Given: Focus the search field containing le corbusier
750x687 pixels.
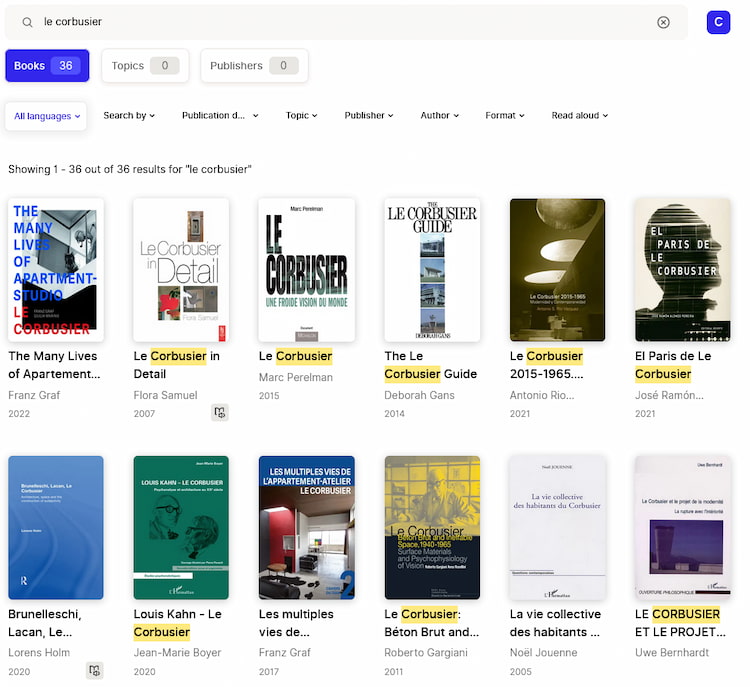Looking at the screenshot, I should (346, 22).
